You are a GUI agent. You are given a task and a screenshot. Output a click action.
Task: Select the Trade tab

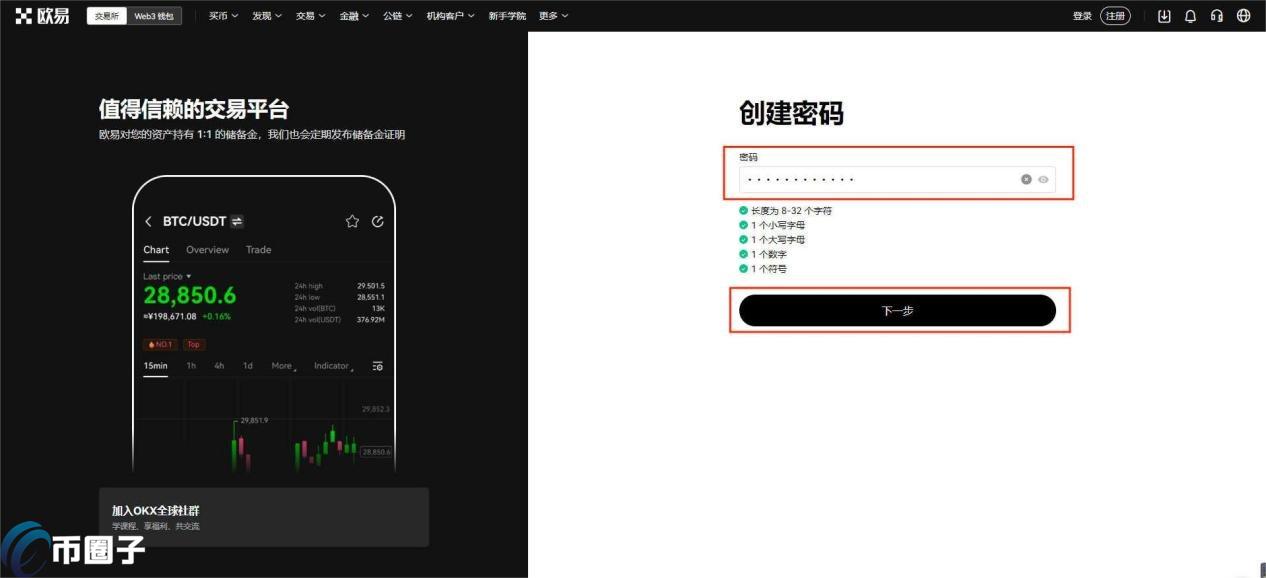(x=258, y=250)
